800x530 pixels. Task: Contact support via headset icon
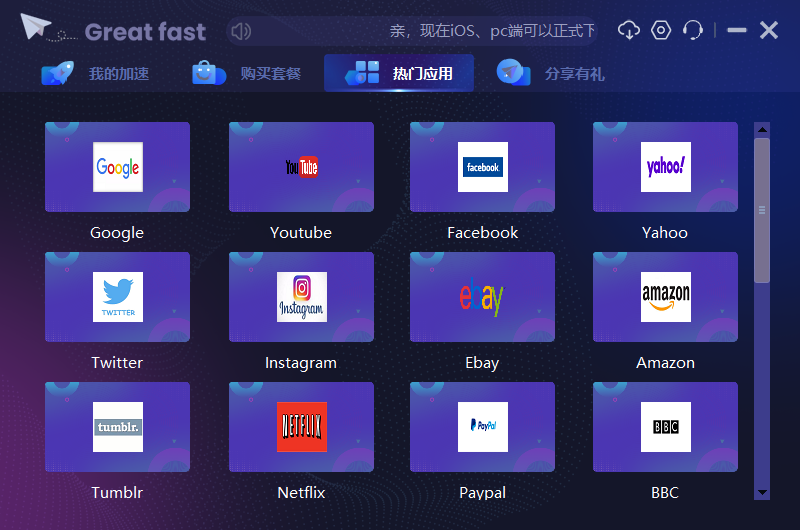[692, 31]
